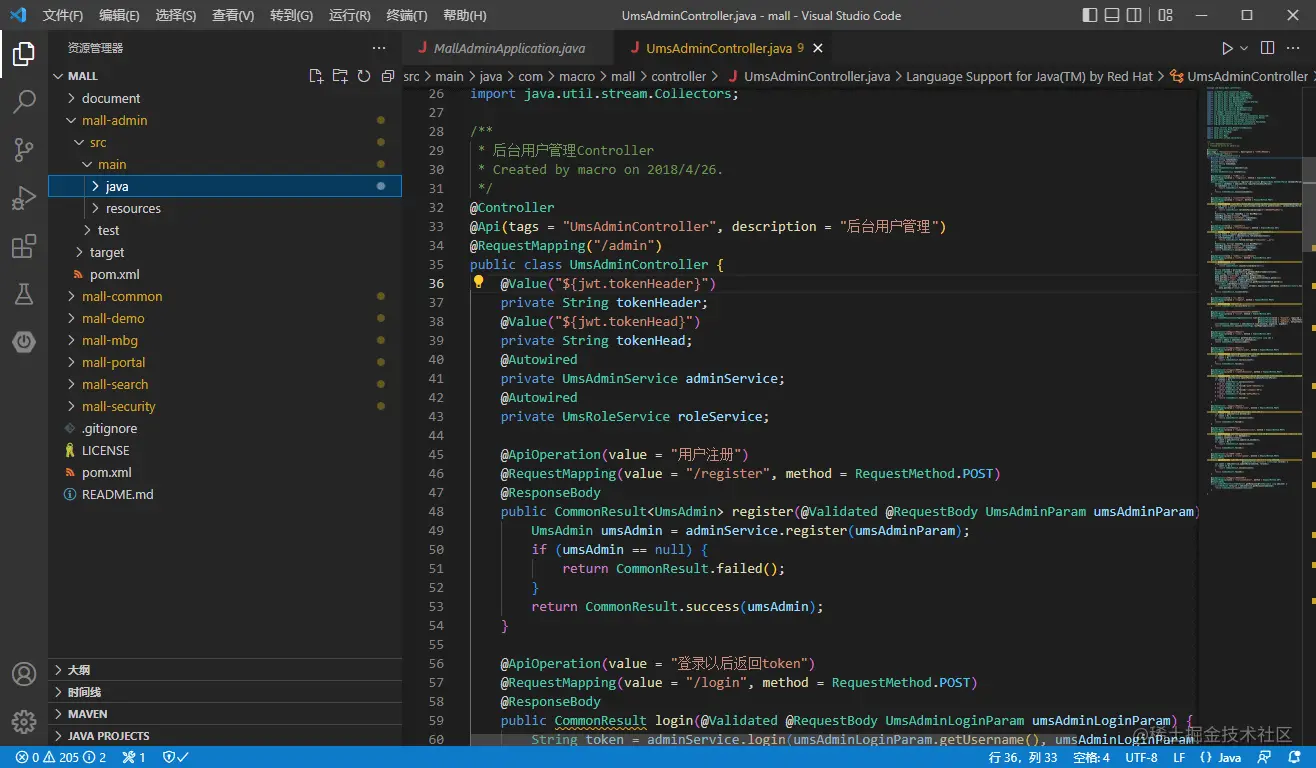Refresh the explorer file tree
This screenshot has width=1316, height=768.
pyautogui.click(x=364, y=76)
